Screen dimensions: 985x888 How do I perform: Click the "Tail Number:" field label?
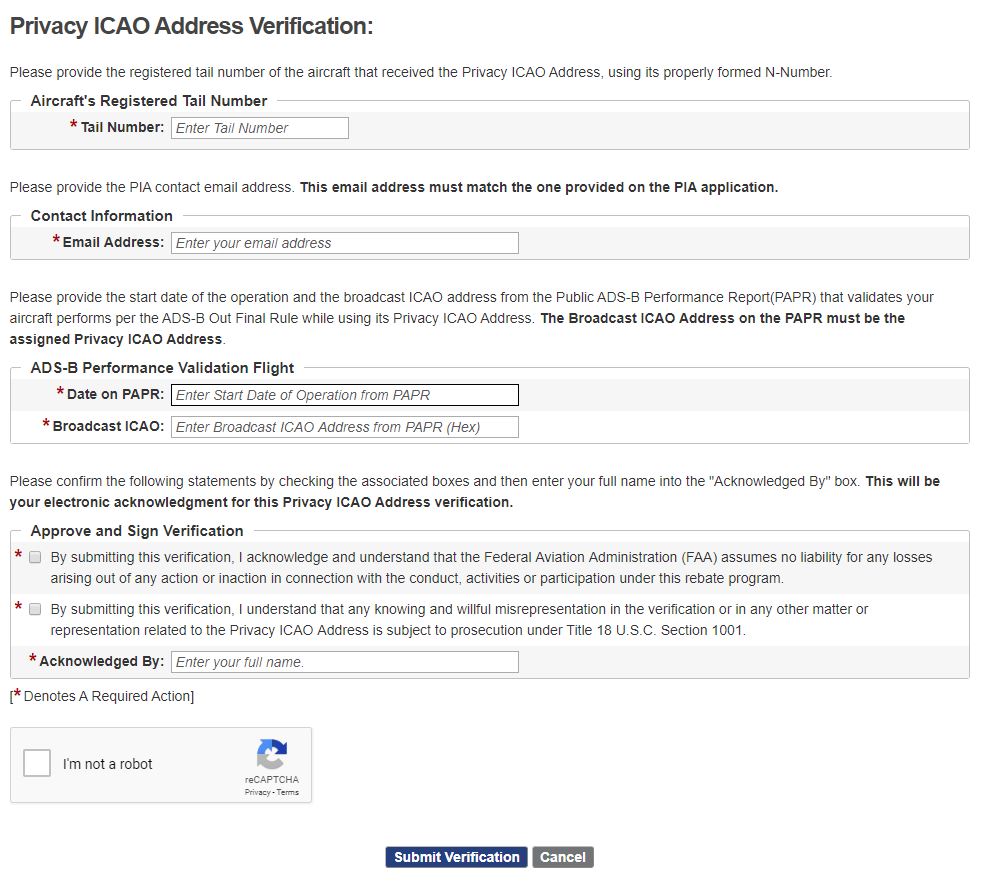click(122, 127)
